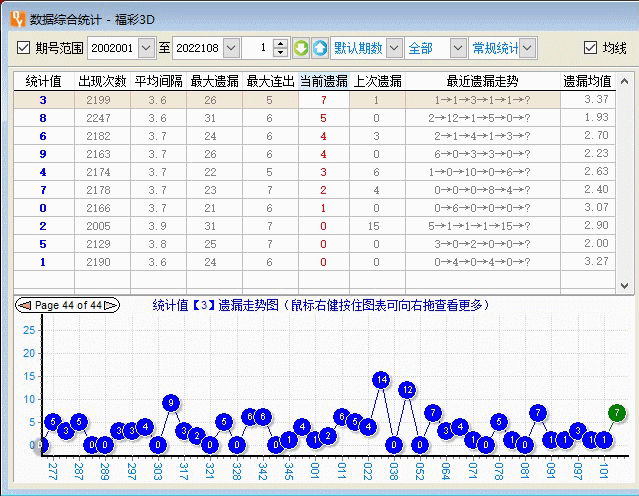639x496 pixels.
Task: Go to previous chart page arrow
Action: point(25,305)
